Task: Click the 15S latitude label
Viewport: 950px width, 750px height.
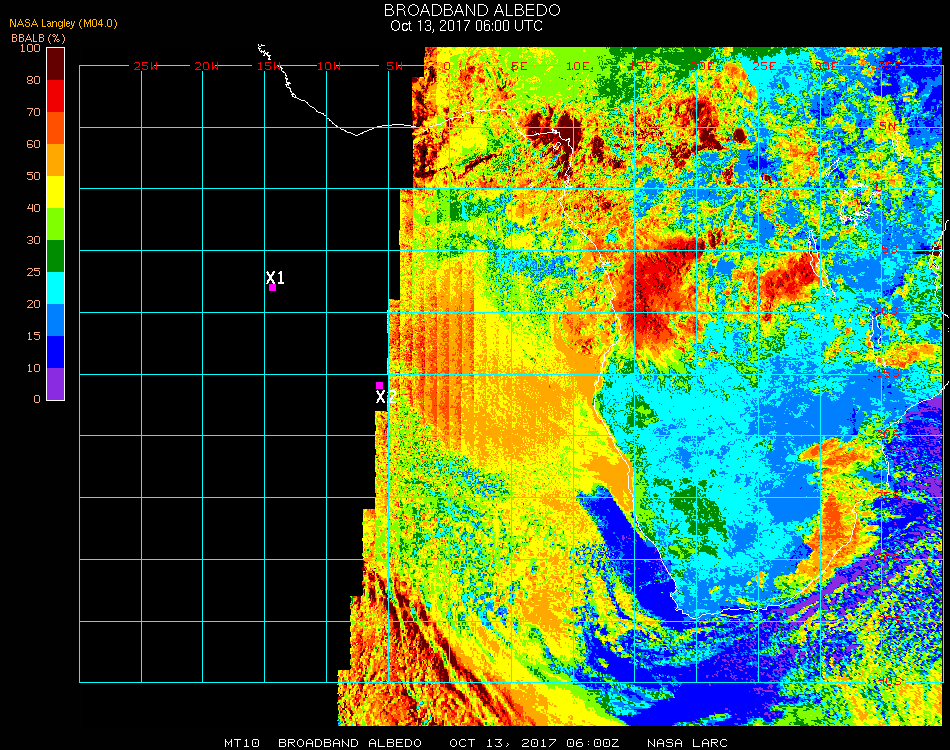Action: (888, 373)
